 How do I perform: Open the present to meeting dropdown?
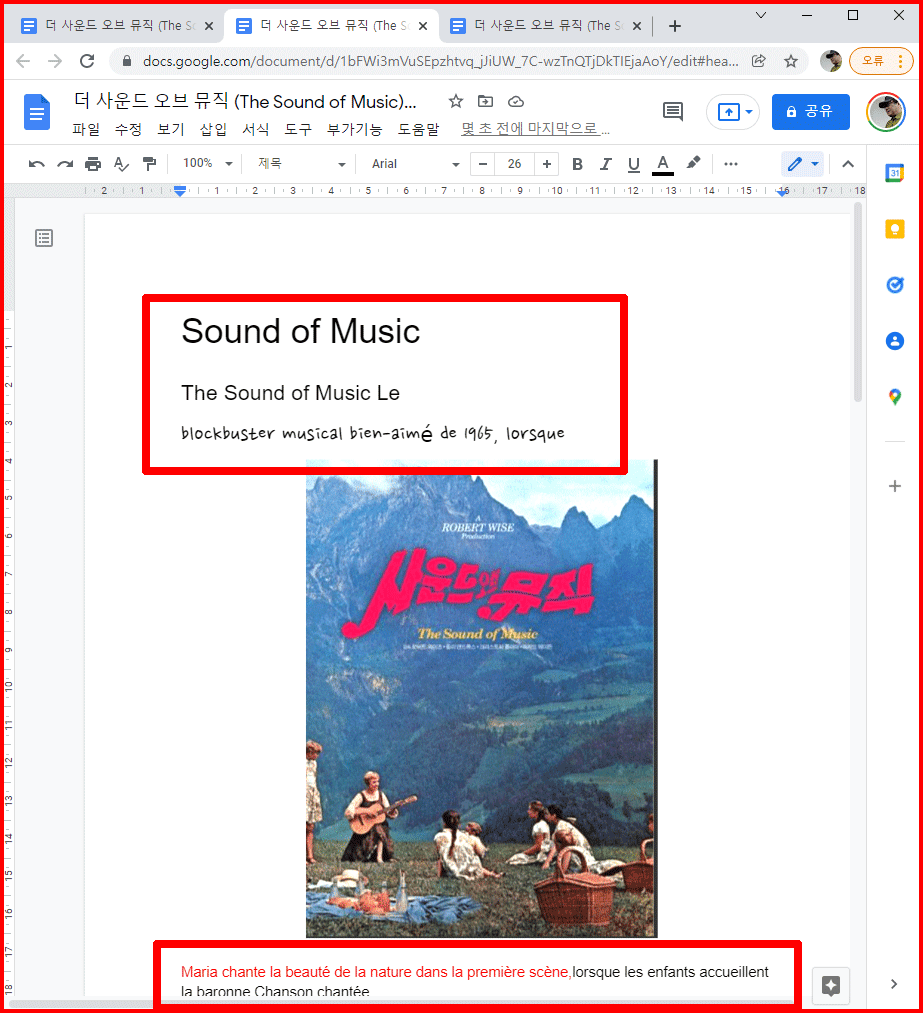pyautogui.click(x=733, y=112)
